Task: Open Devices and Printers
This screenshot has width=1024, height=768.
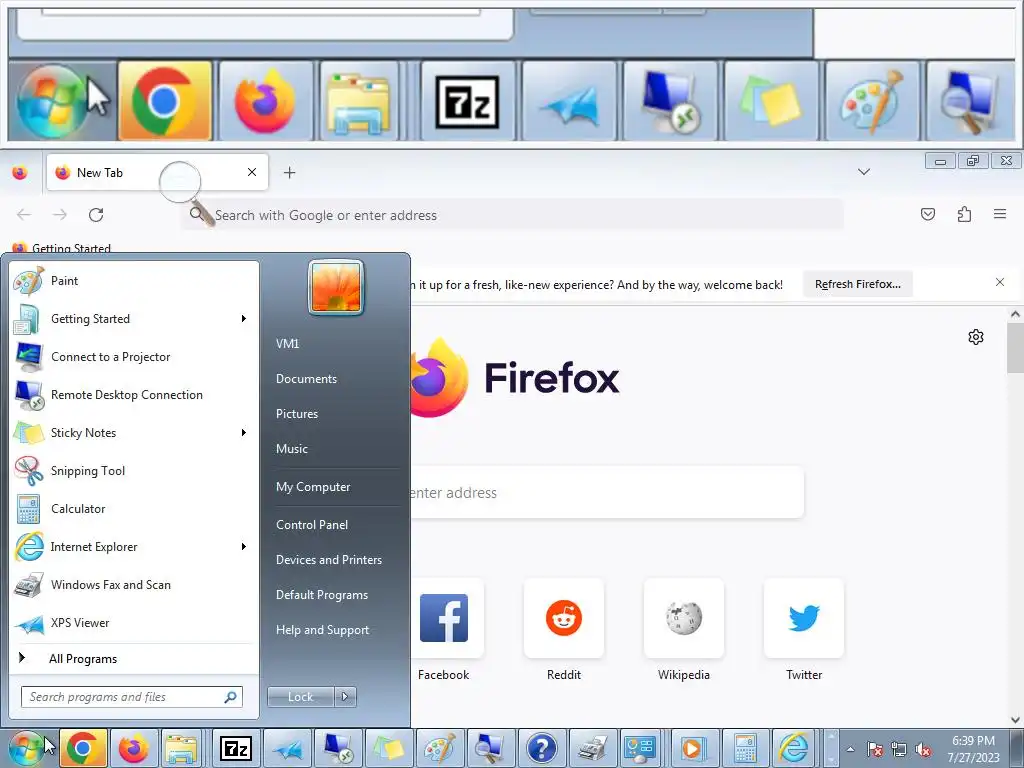Action: coord(328,560)
